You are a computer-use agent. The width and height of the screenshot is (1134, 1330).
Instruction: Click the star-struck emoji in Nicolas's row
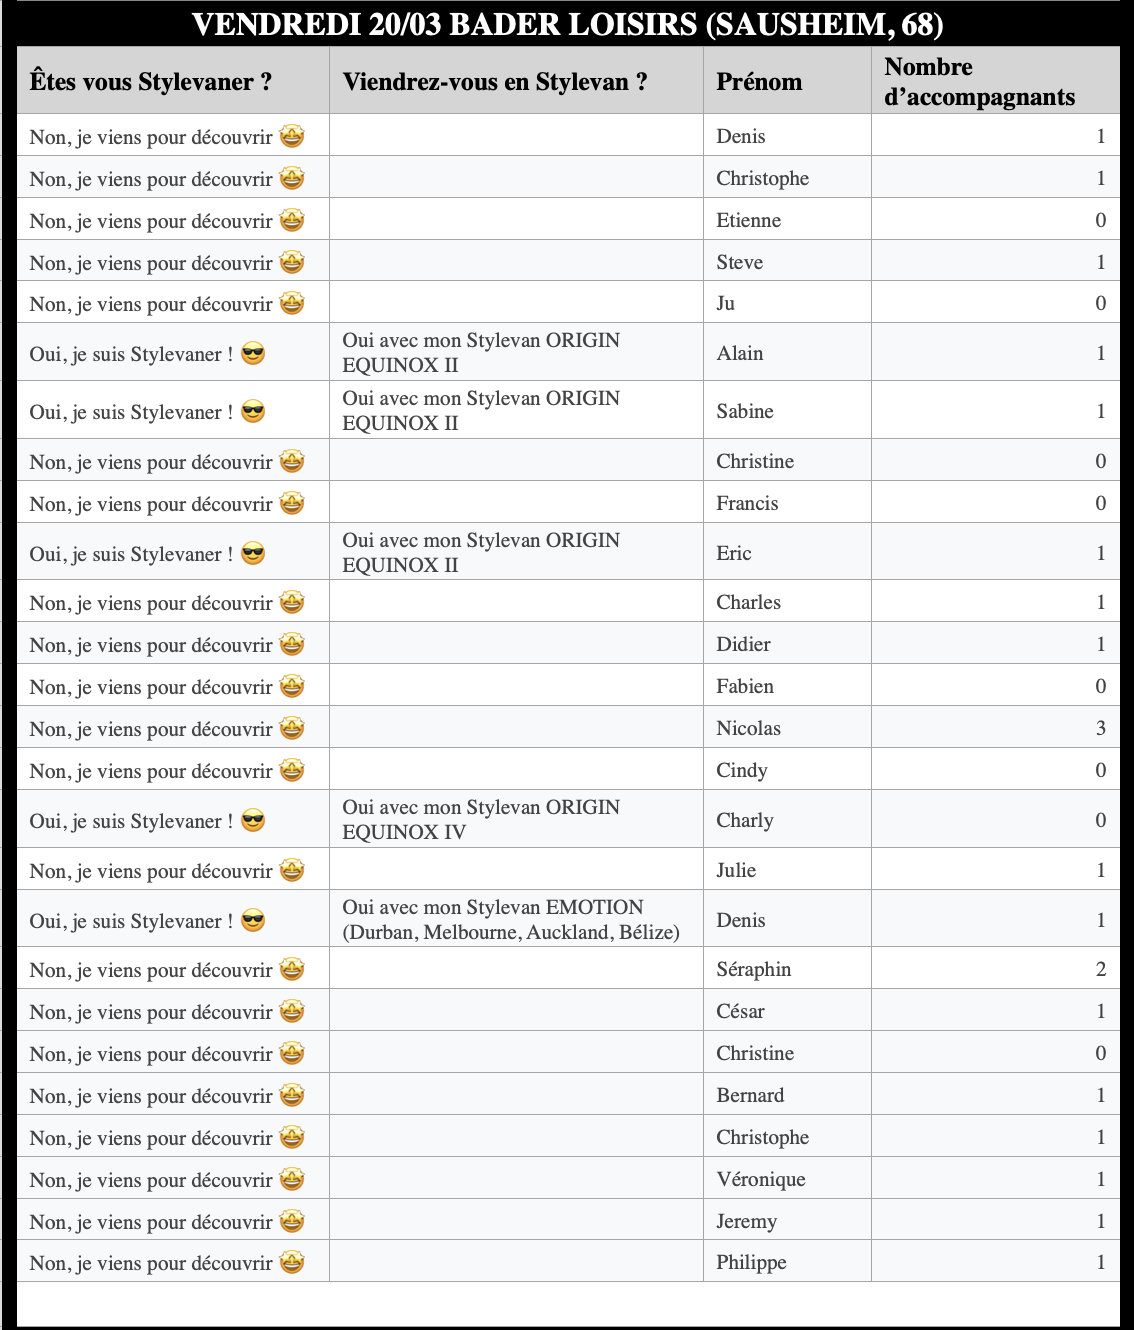coord(291,729)
